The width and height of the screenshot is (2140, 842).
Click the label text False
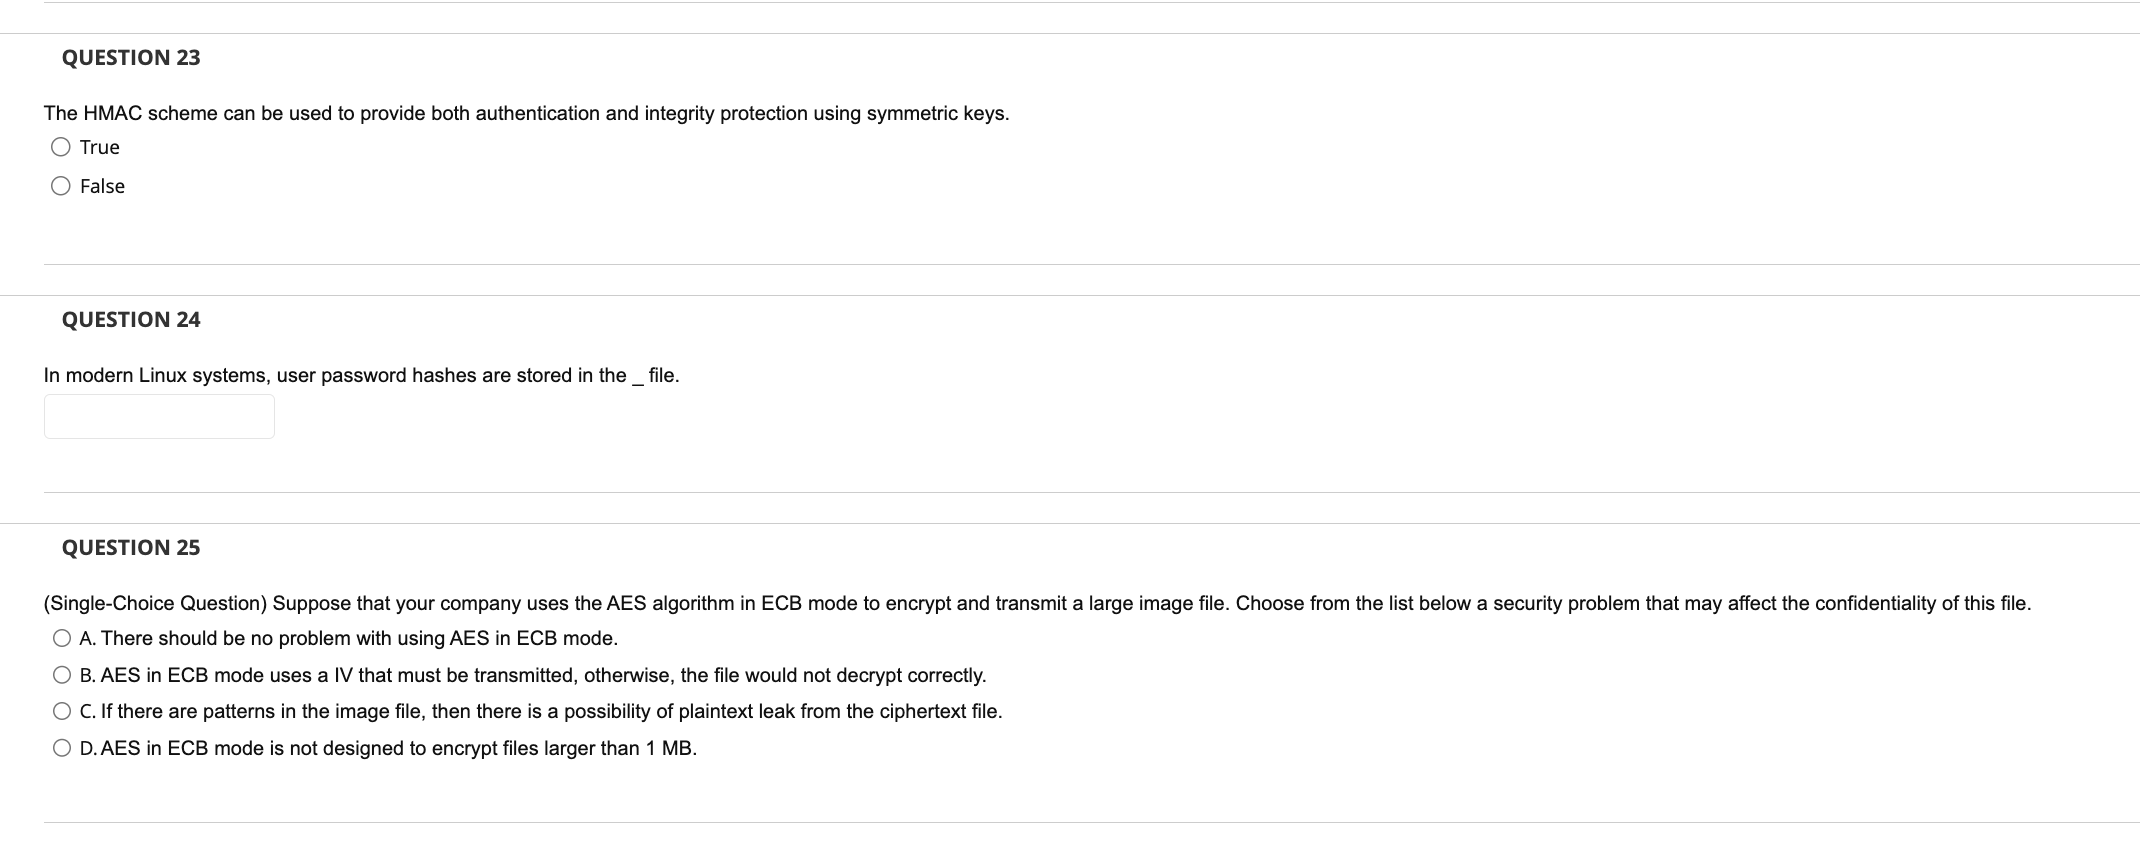point(102,185)
